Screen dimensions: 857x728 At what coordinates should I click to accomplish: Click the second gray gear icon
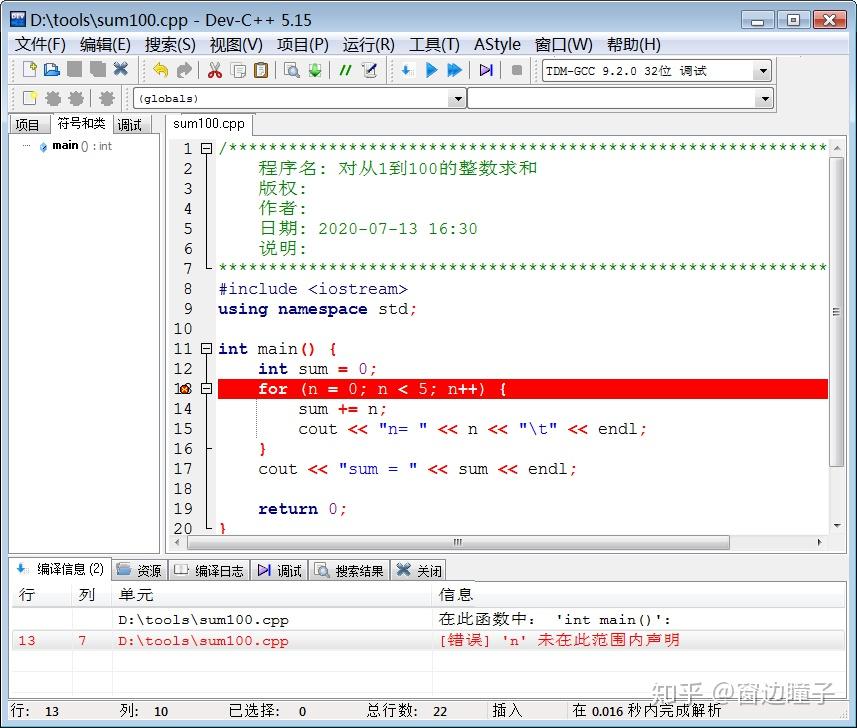tap(76, 98)
